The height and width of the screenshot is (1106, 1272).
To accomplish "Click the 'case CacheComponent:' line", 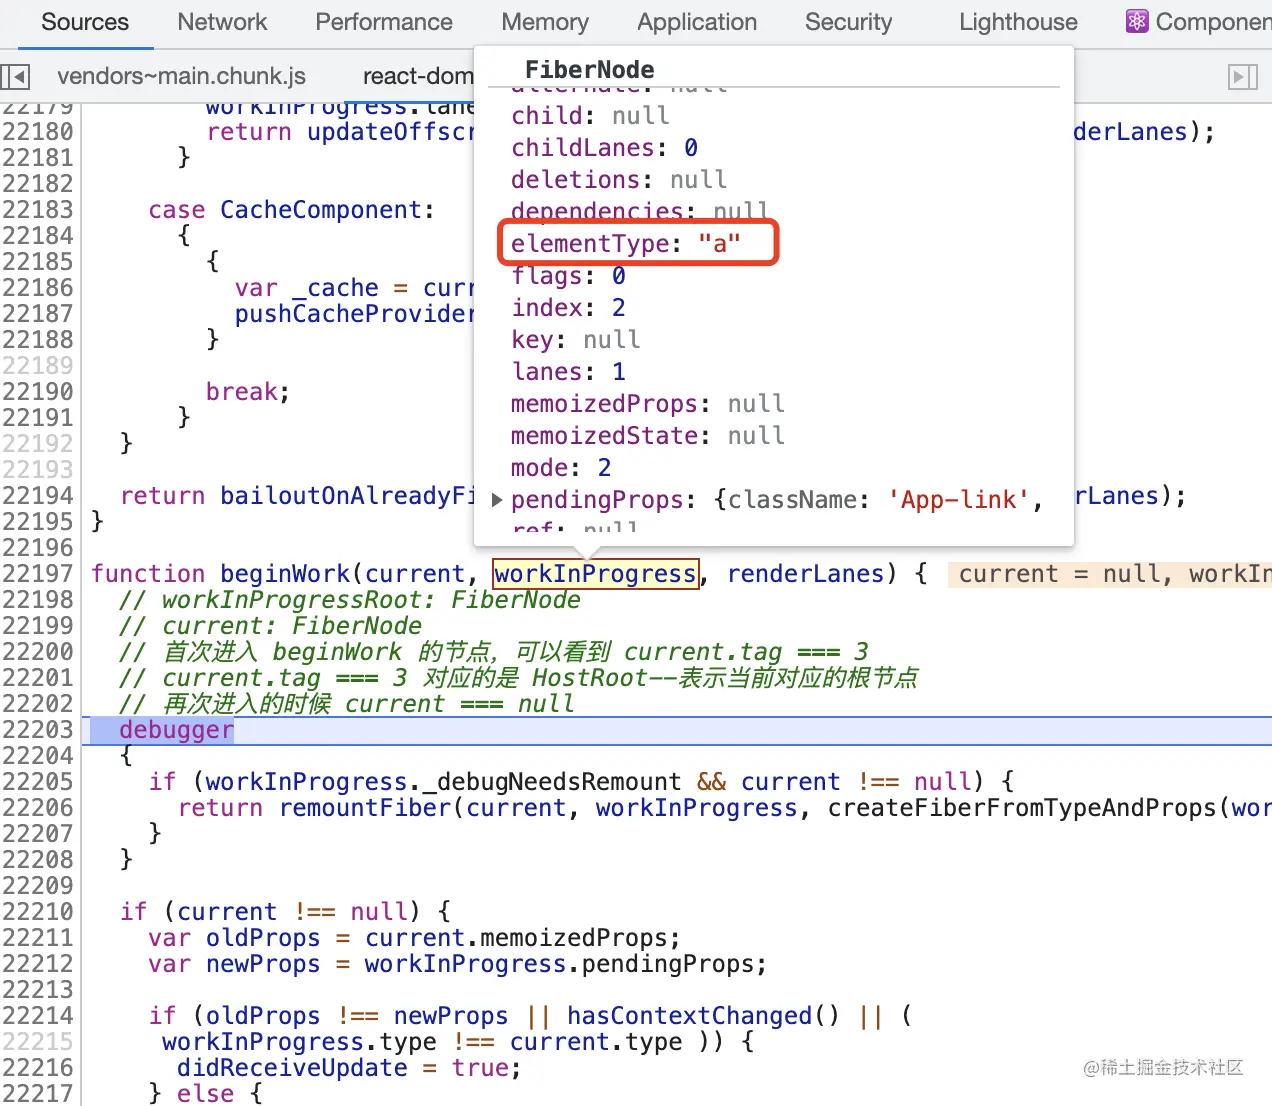I will [292, 210].
